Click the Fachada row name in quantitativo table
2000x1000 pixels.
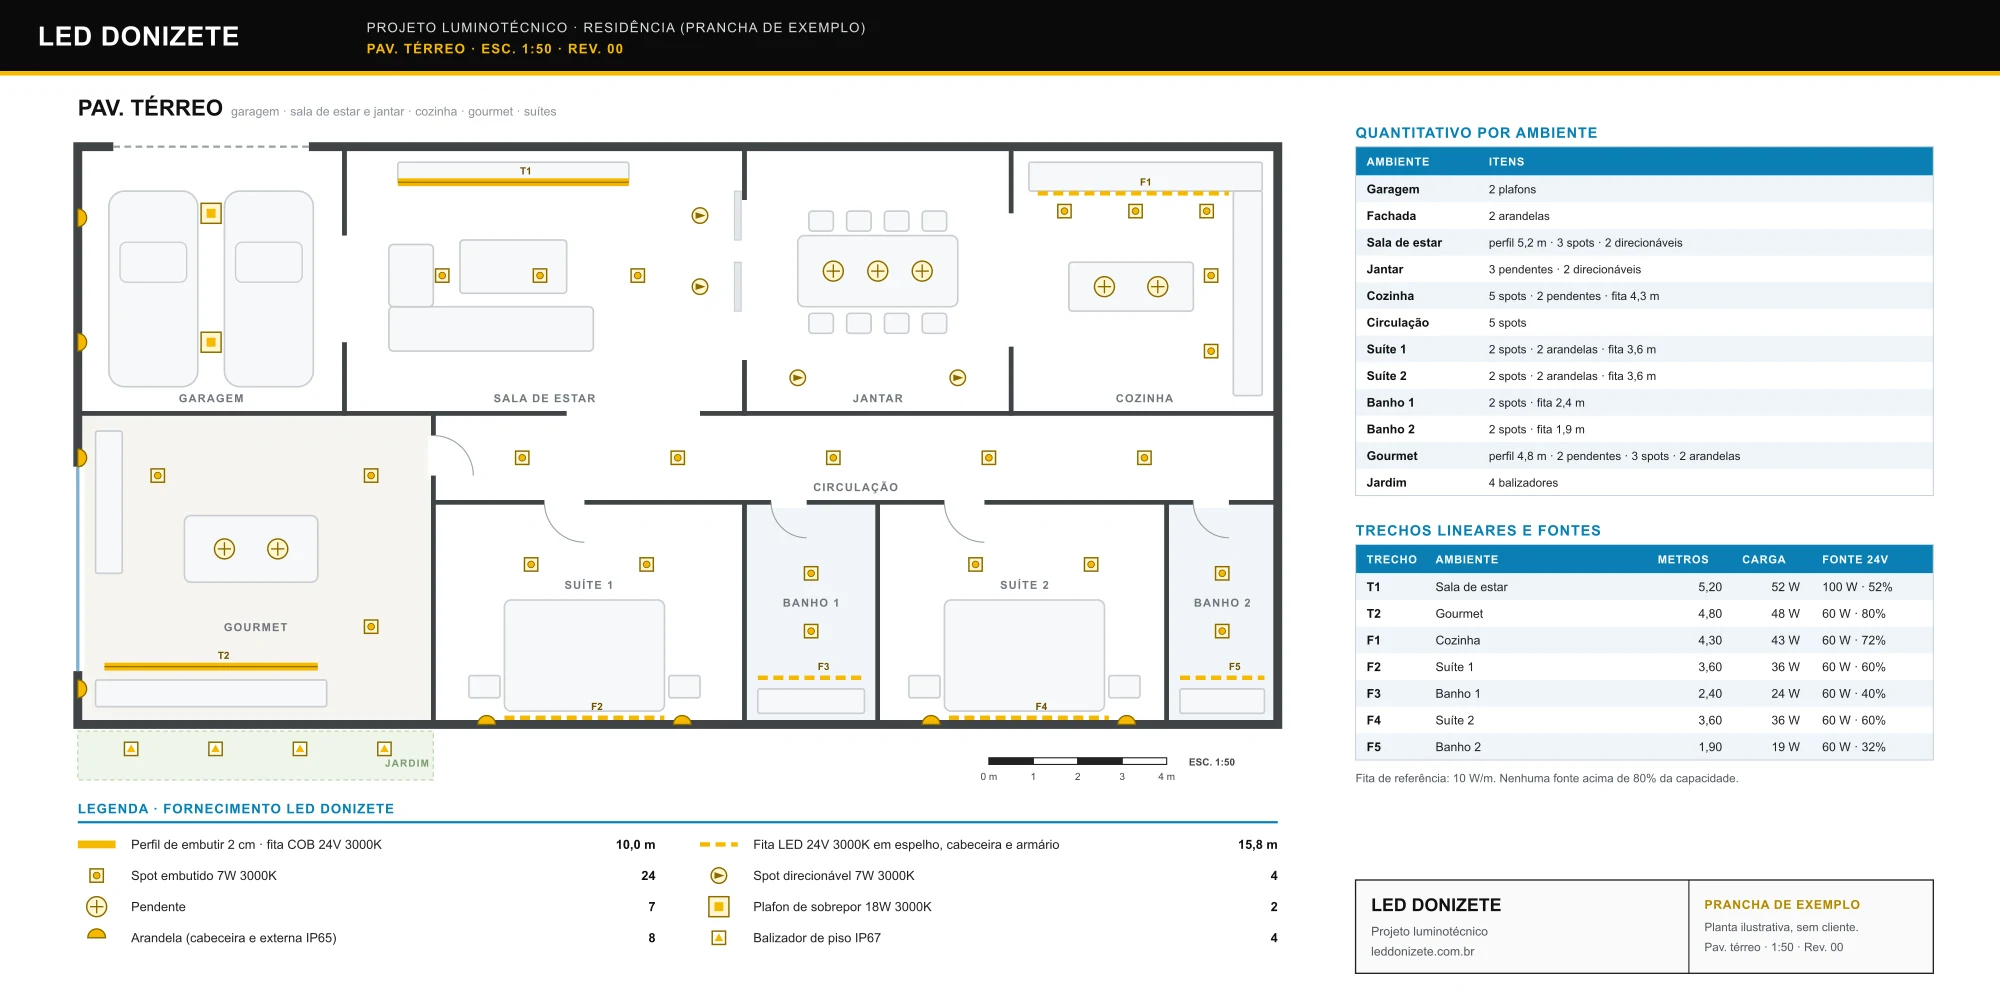1391,216
